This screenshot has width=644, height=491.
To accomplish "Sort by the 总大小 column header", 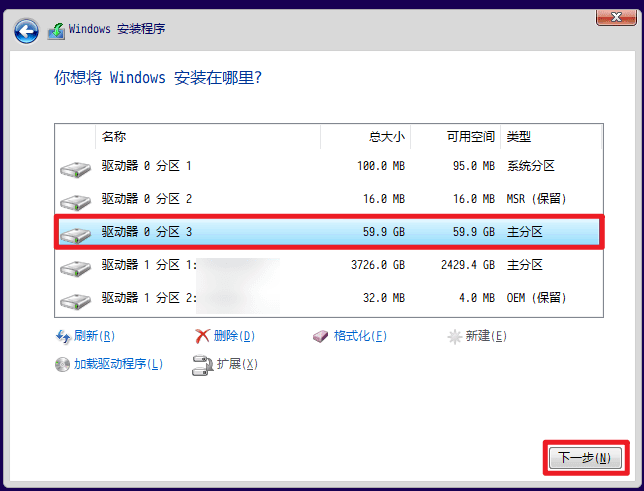I will click(366, 136).
